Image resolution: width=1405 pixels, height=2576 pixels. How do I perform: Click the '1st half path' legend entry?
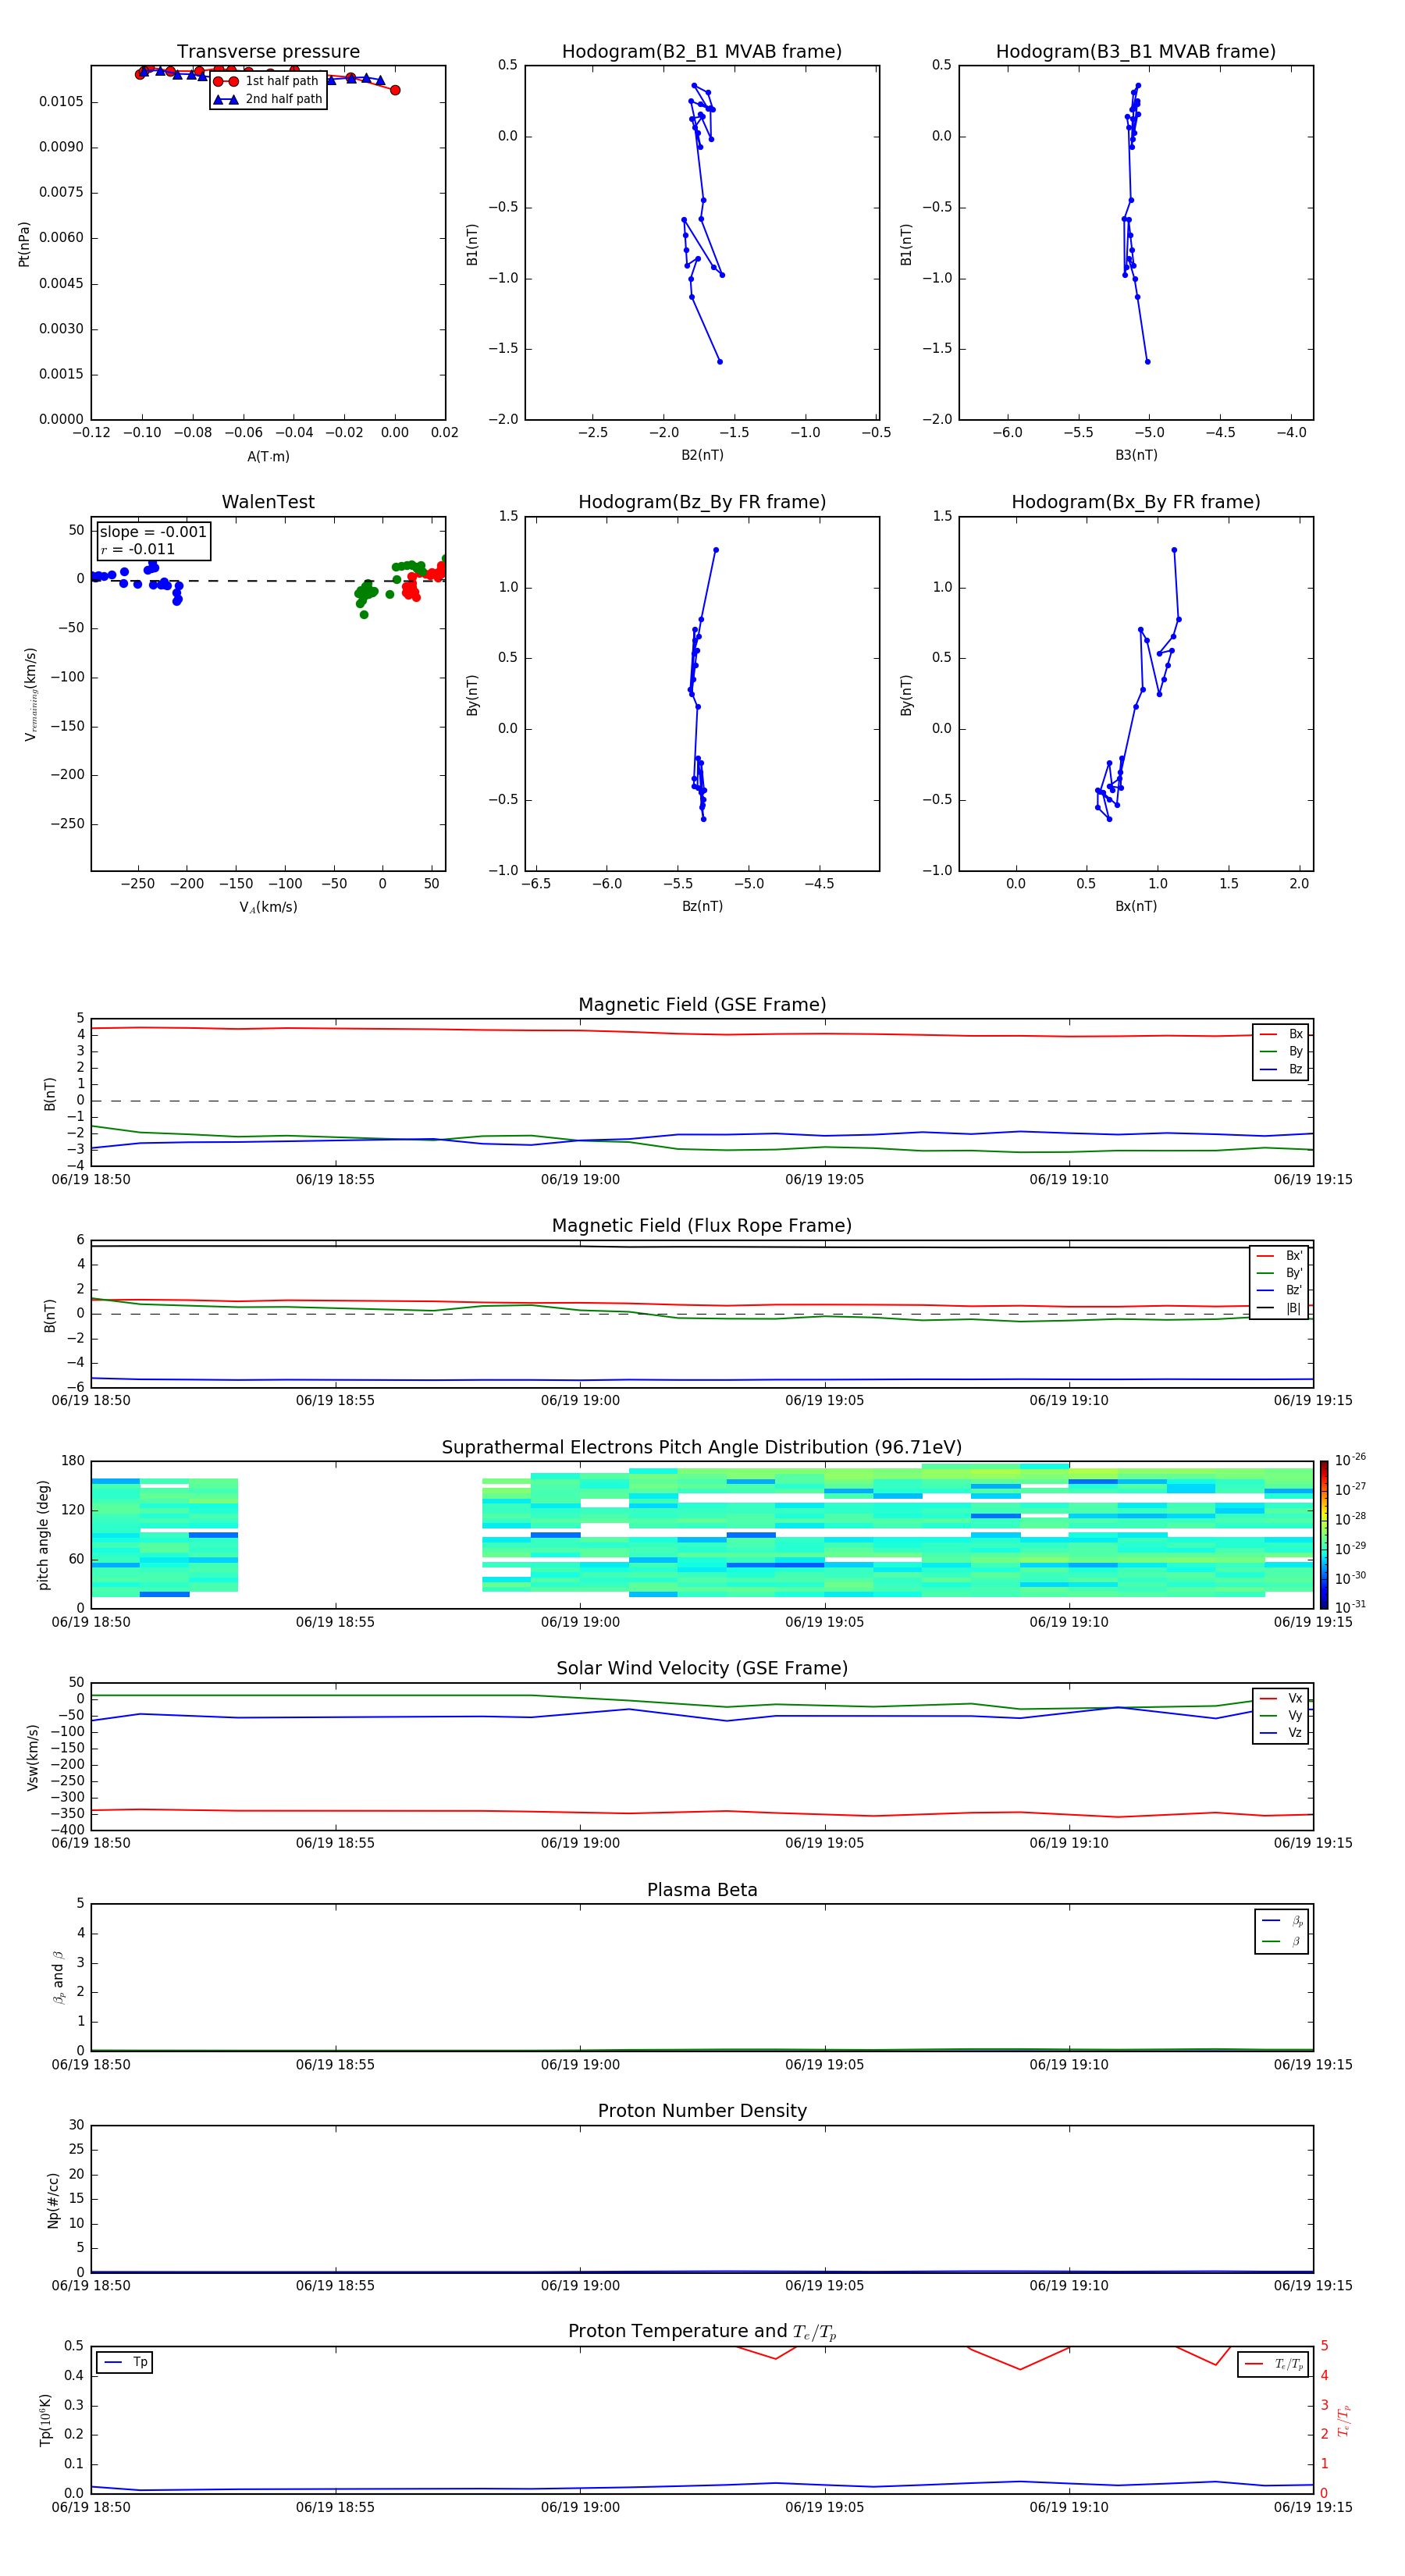pos(266,81)
